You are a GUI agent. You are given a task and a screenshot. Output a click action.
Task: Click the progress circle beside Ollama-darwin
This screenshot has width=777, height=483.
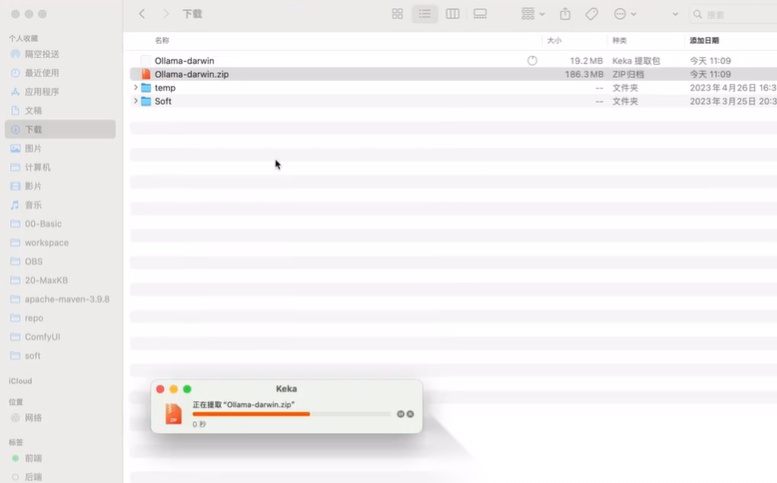532,60
